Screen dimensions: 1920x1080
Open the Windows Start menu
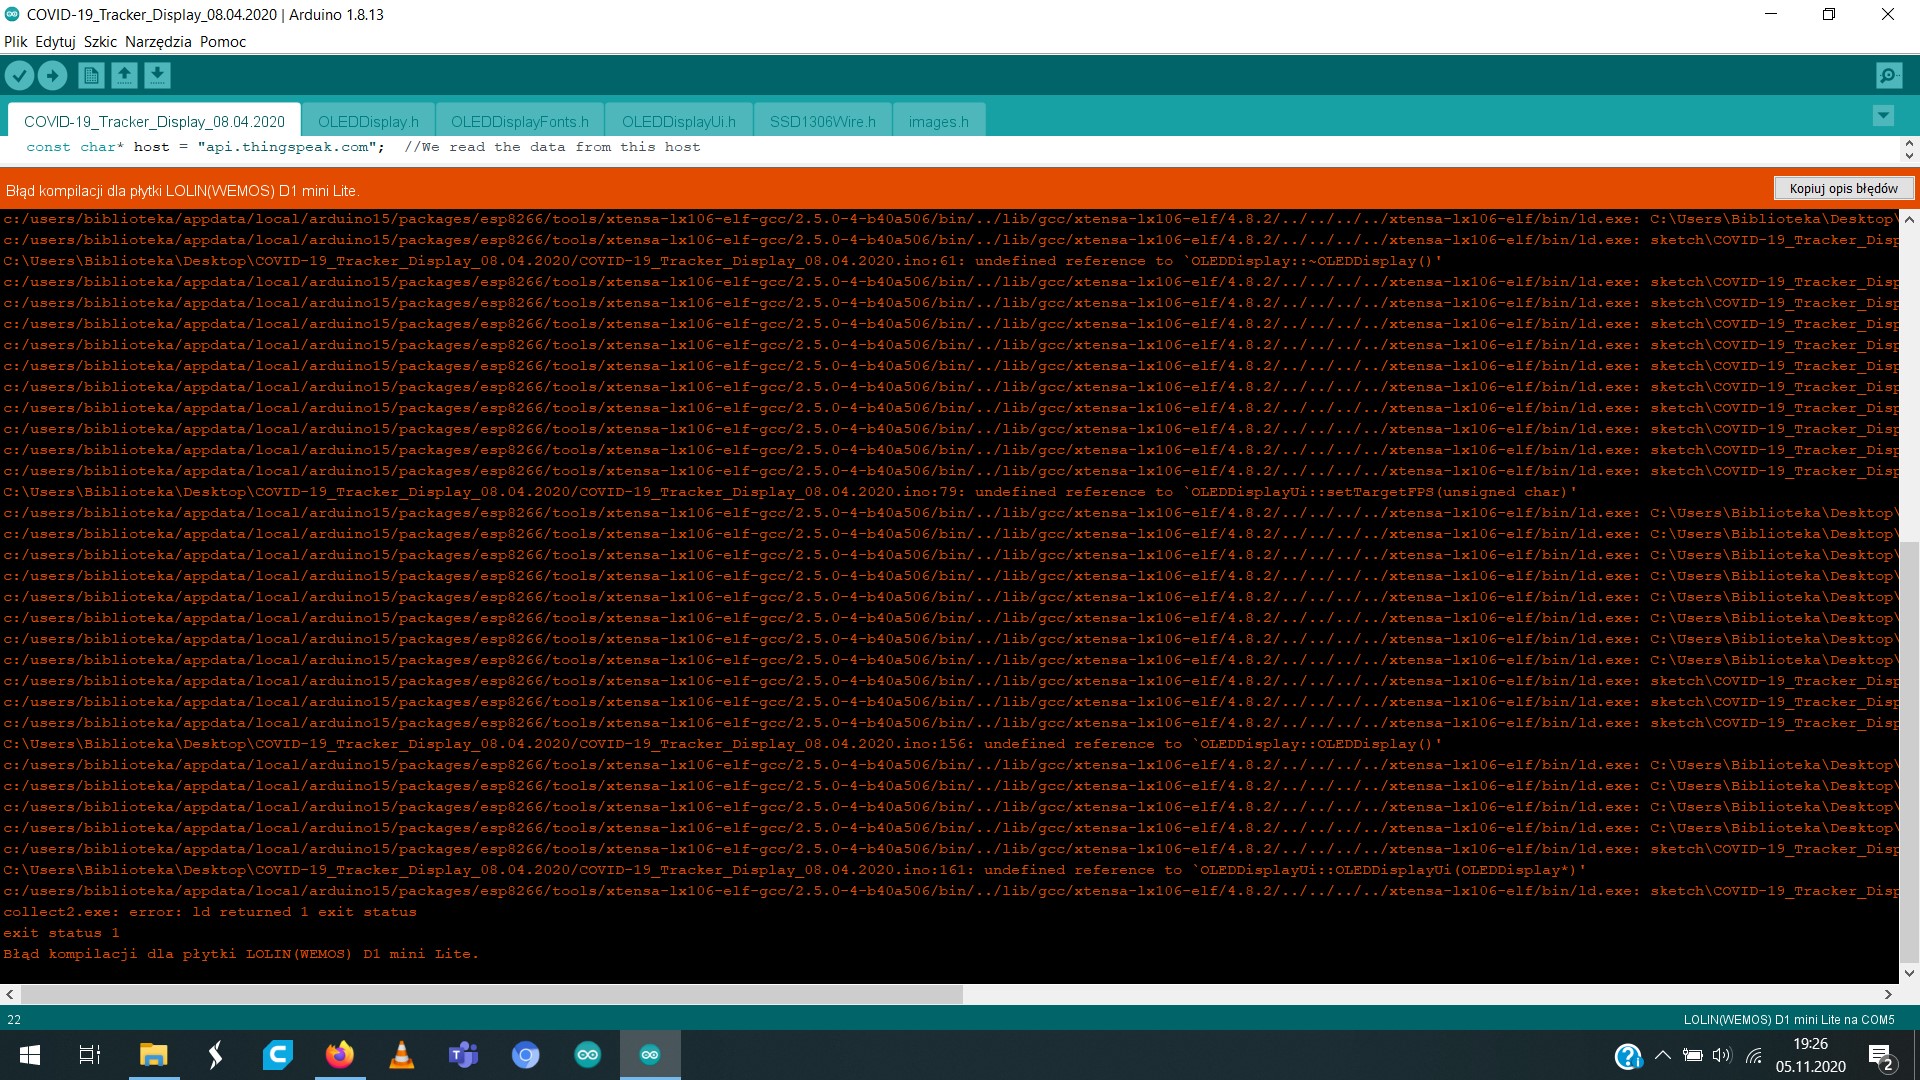tap(30, 1055)
